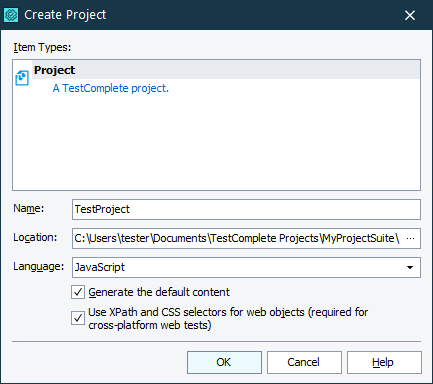The width and height of the screenshot is (433, 384).
Task: Open Help for Create Project dialog
Action: pos(384,362)
